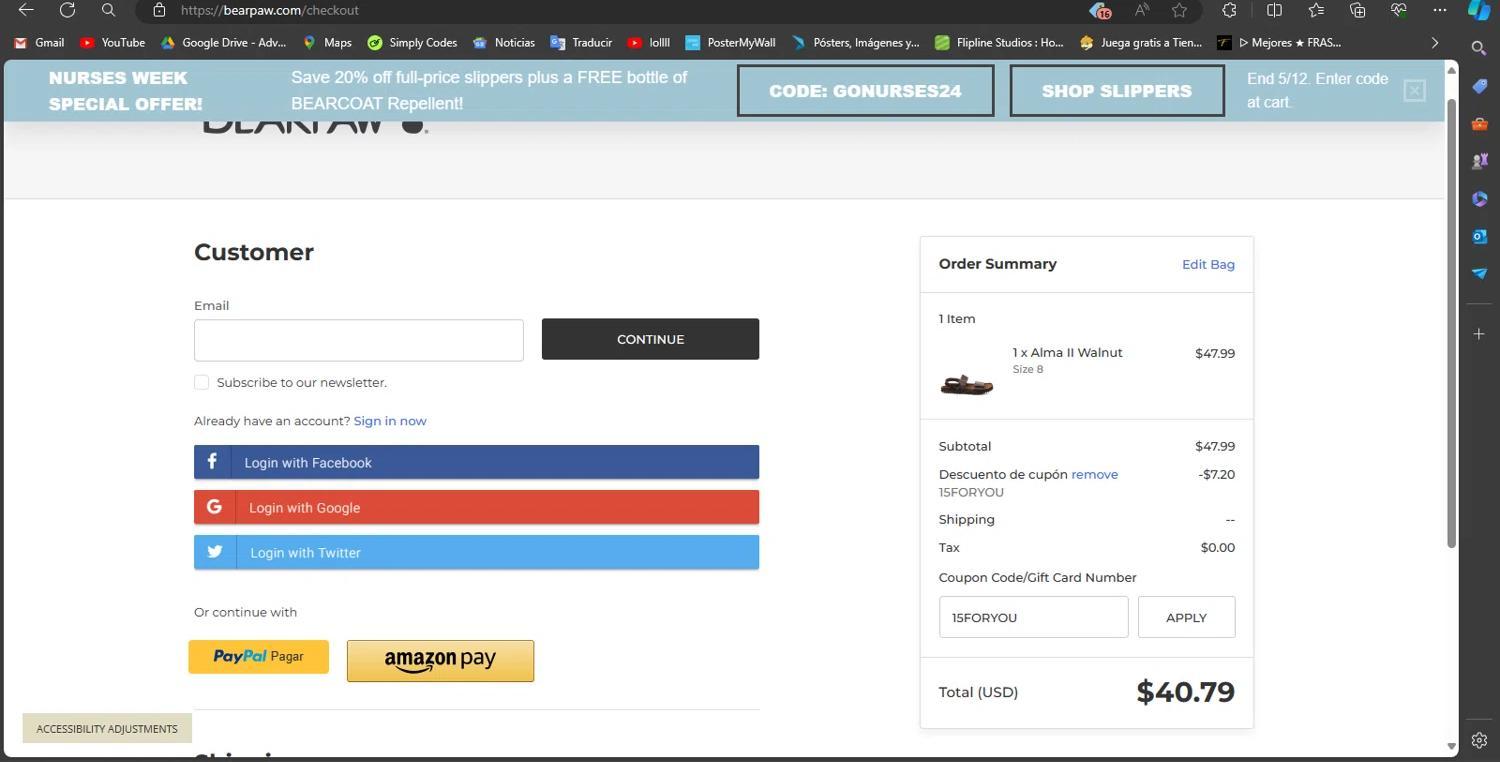Click the Twitter bird icon

[214, 552]
